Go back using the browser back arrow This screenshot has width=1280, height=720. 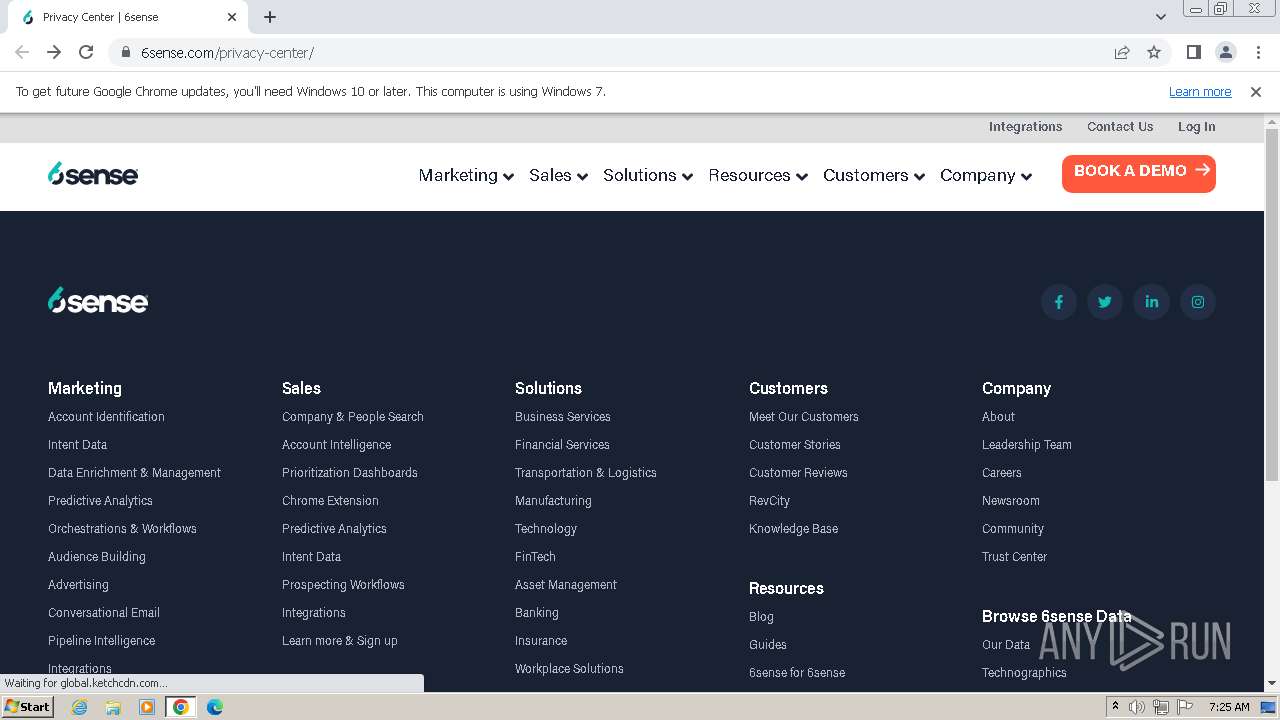pyautogui.click(x=22, y=52)
